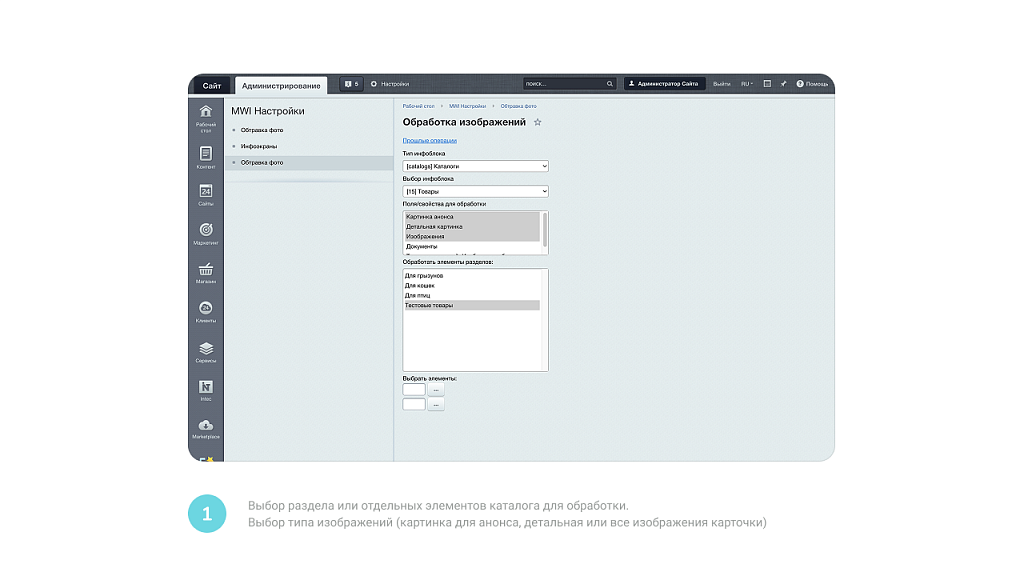Open the Магазин basket icon
1024x576 pixels.
tap(205, 269)
